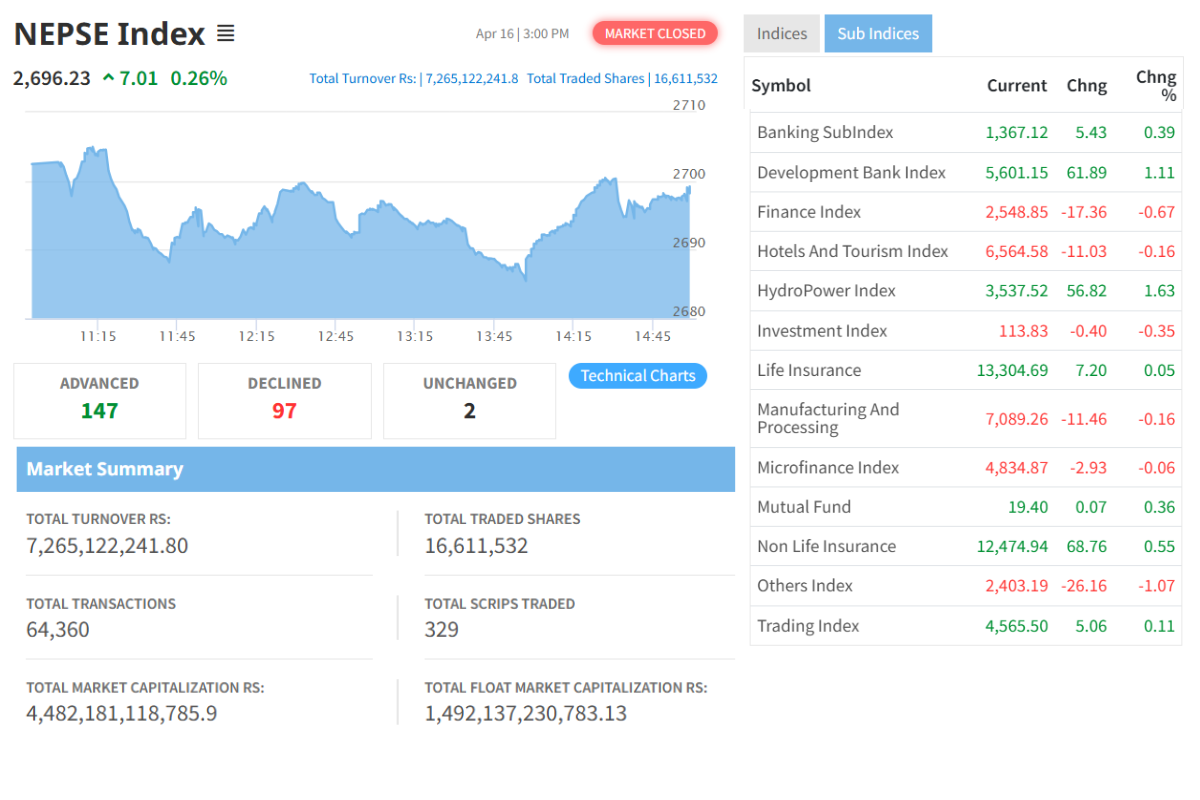1200x800 pixels.
Task: Select the Mutual Fund row
Action: point(966,507)
